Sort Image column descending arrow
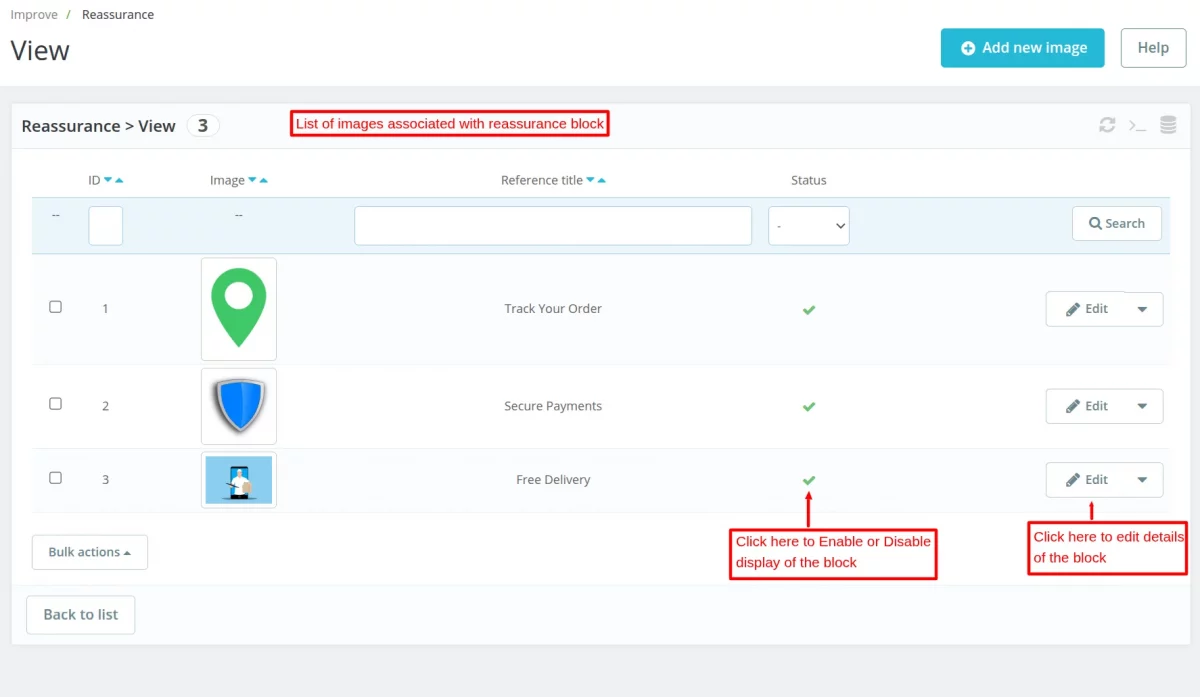This screenshot has height=697, width=1200. point(252,180)
